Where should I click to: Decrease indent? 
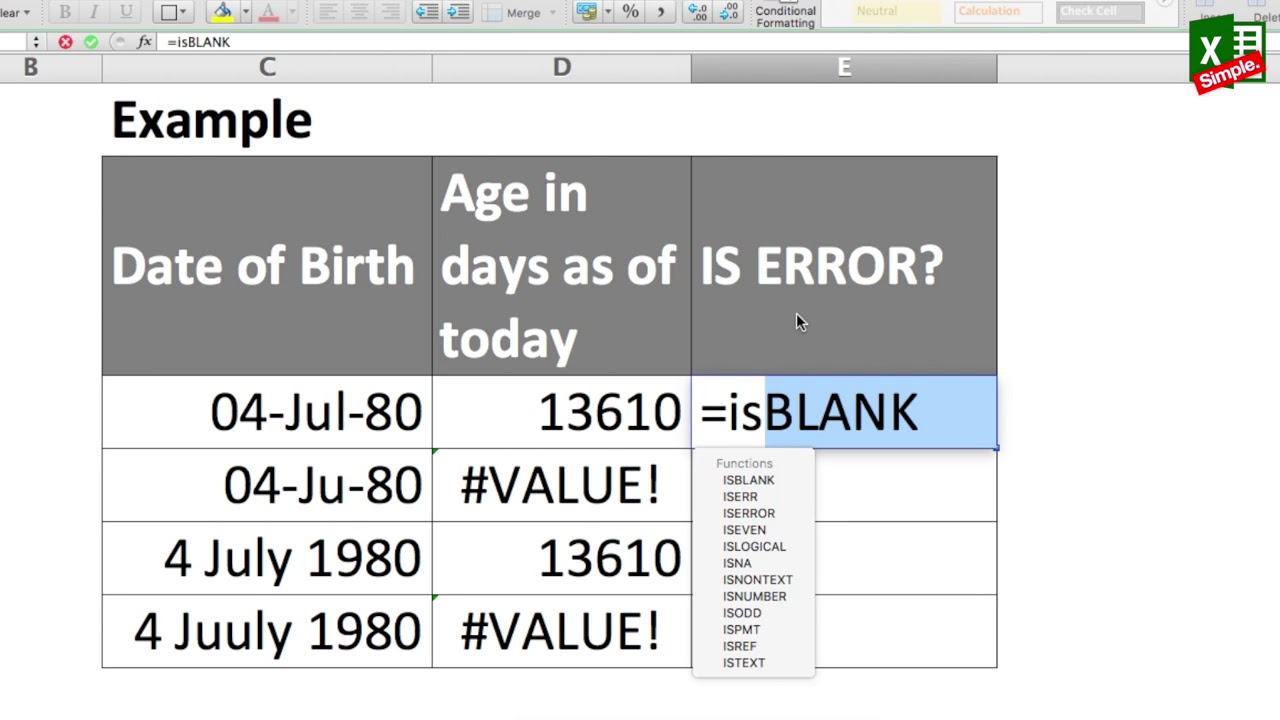click(x=427, y=12)
